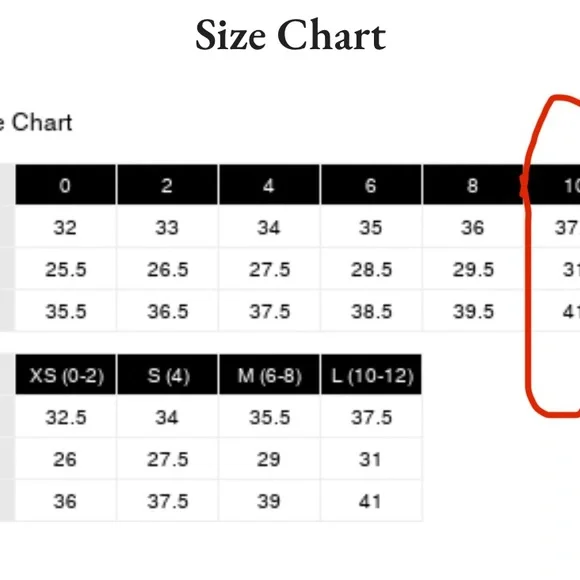The image size is (580, 580).
Task: Click the 31 cell under L (10-12)
Action: click(x=371, y=459)
